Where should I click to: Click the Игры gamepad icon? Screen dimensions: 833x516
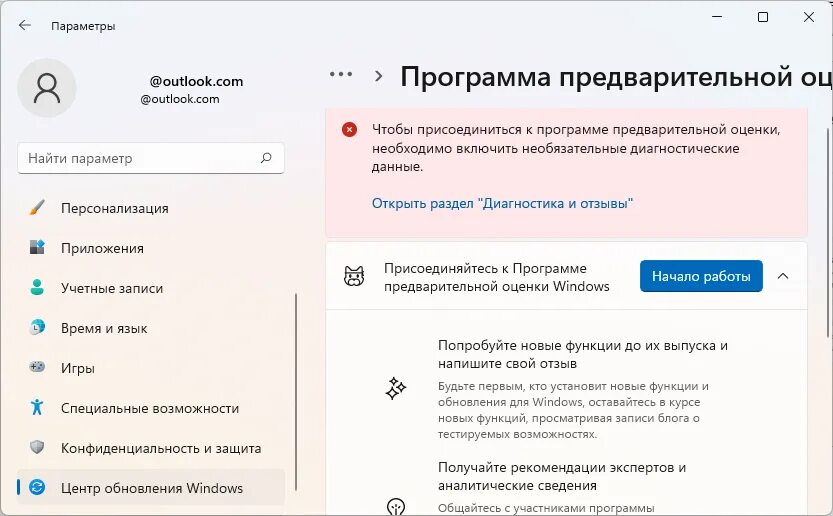pos(37,367)
